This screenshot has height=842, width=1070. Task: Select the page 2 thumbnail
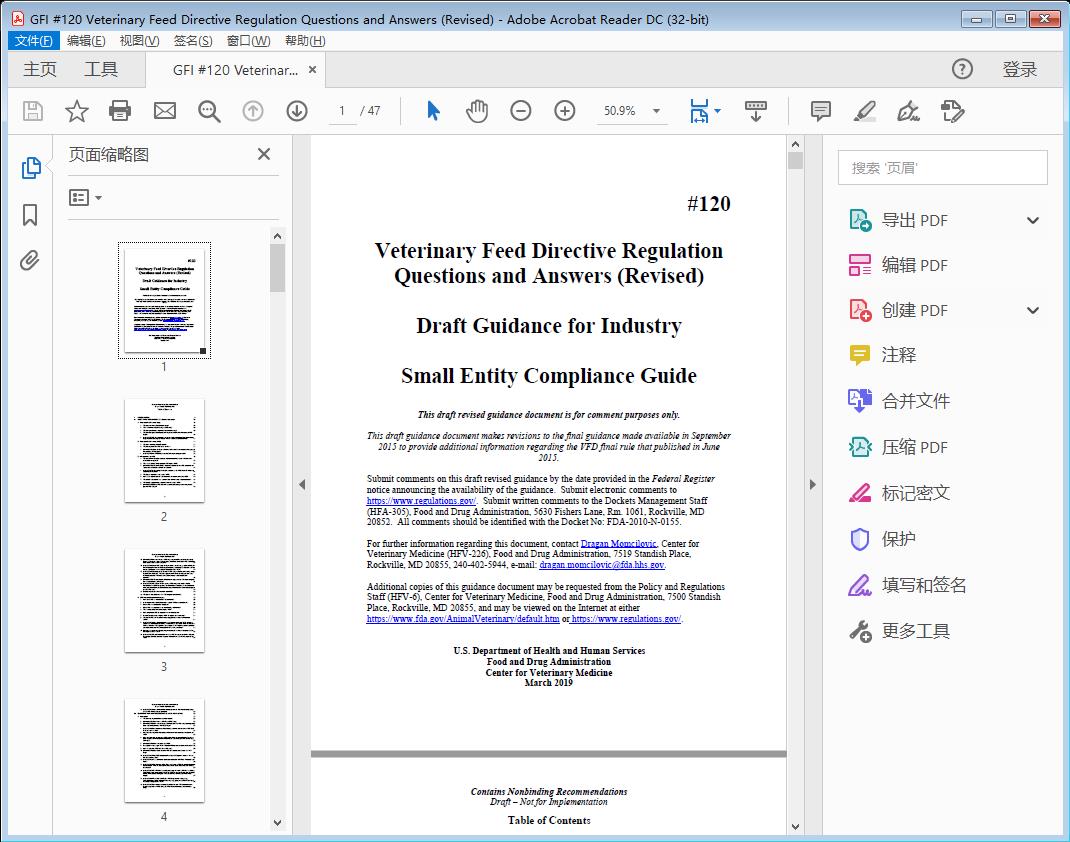[164, 451]
